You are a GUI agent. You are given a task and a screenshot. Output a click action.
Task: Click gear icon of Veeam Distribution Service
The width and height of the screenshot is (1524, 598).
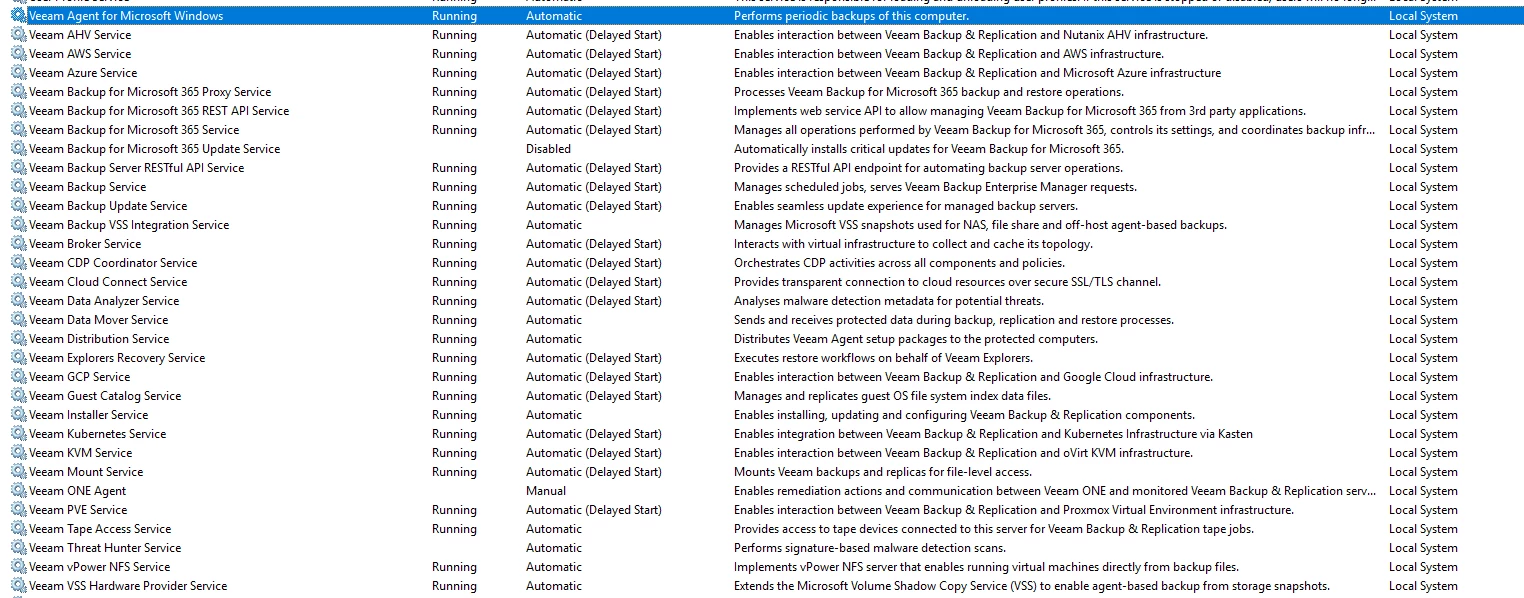pos(19,339)
